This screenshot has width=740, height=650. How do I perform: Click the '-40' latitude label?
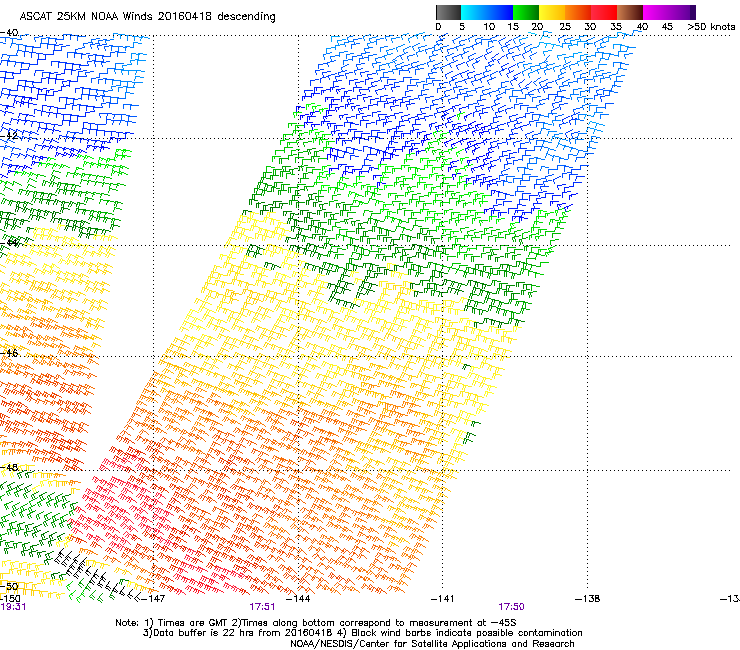9,33
